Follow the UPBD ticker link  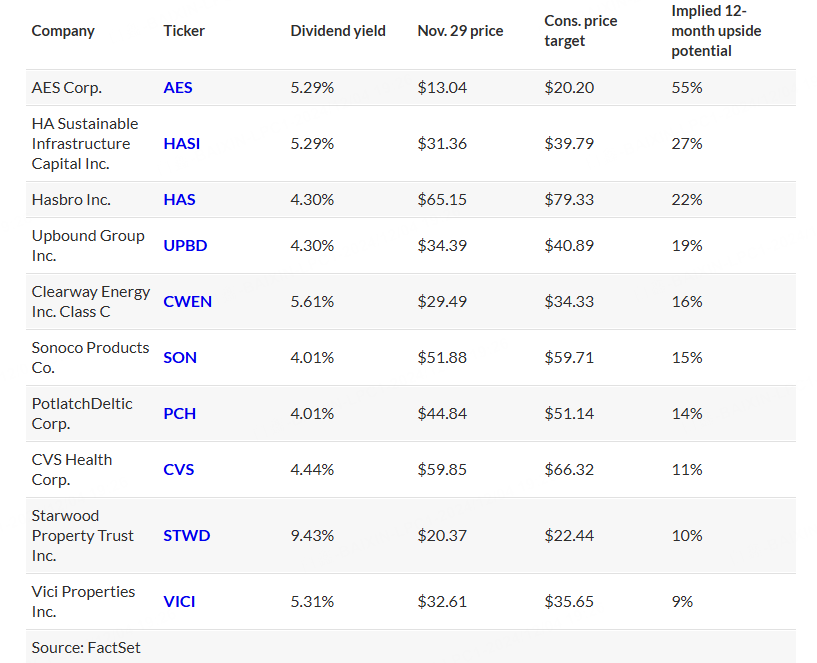pyautogui.click(x=185, y=246)
